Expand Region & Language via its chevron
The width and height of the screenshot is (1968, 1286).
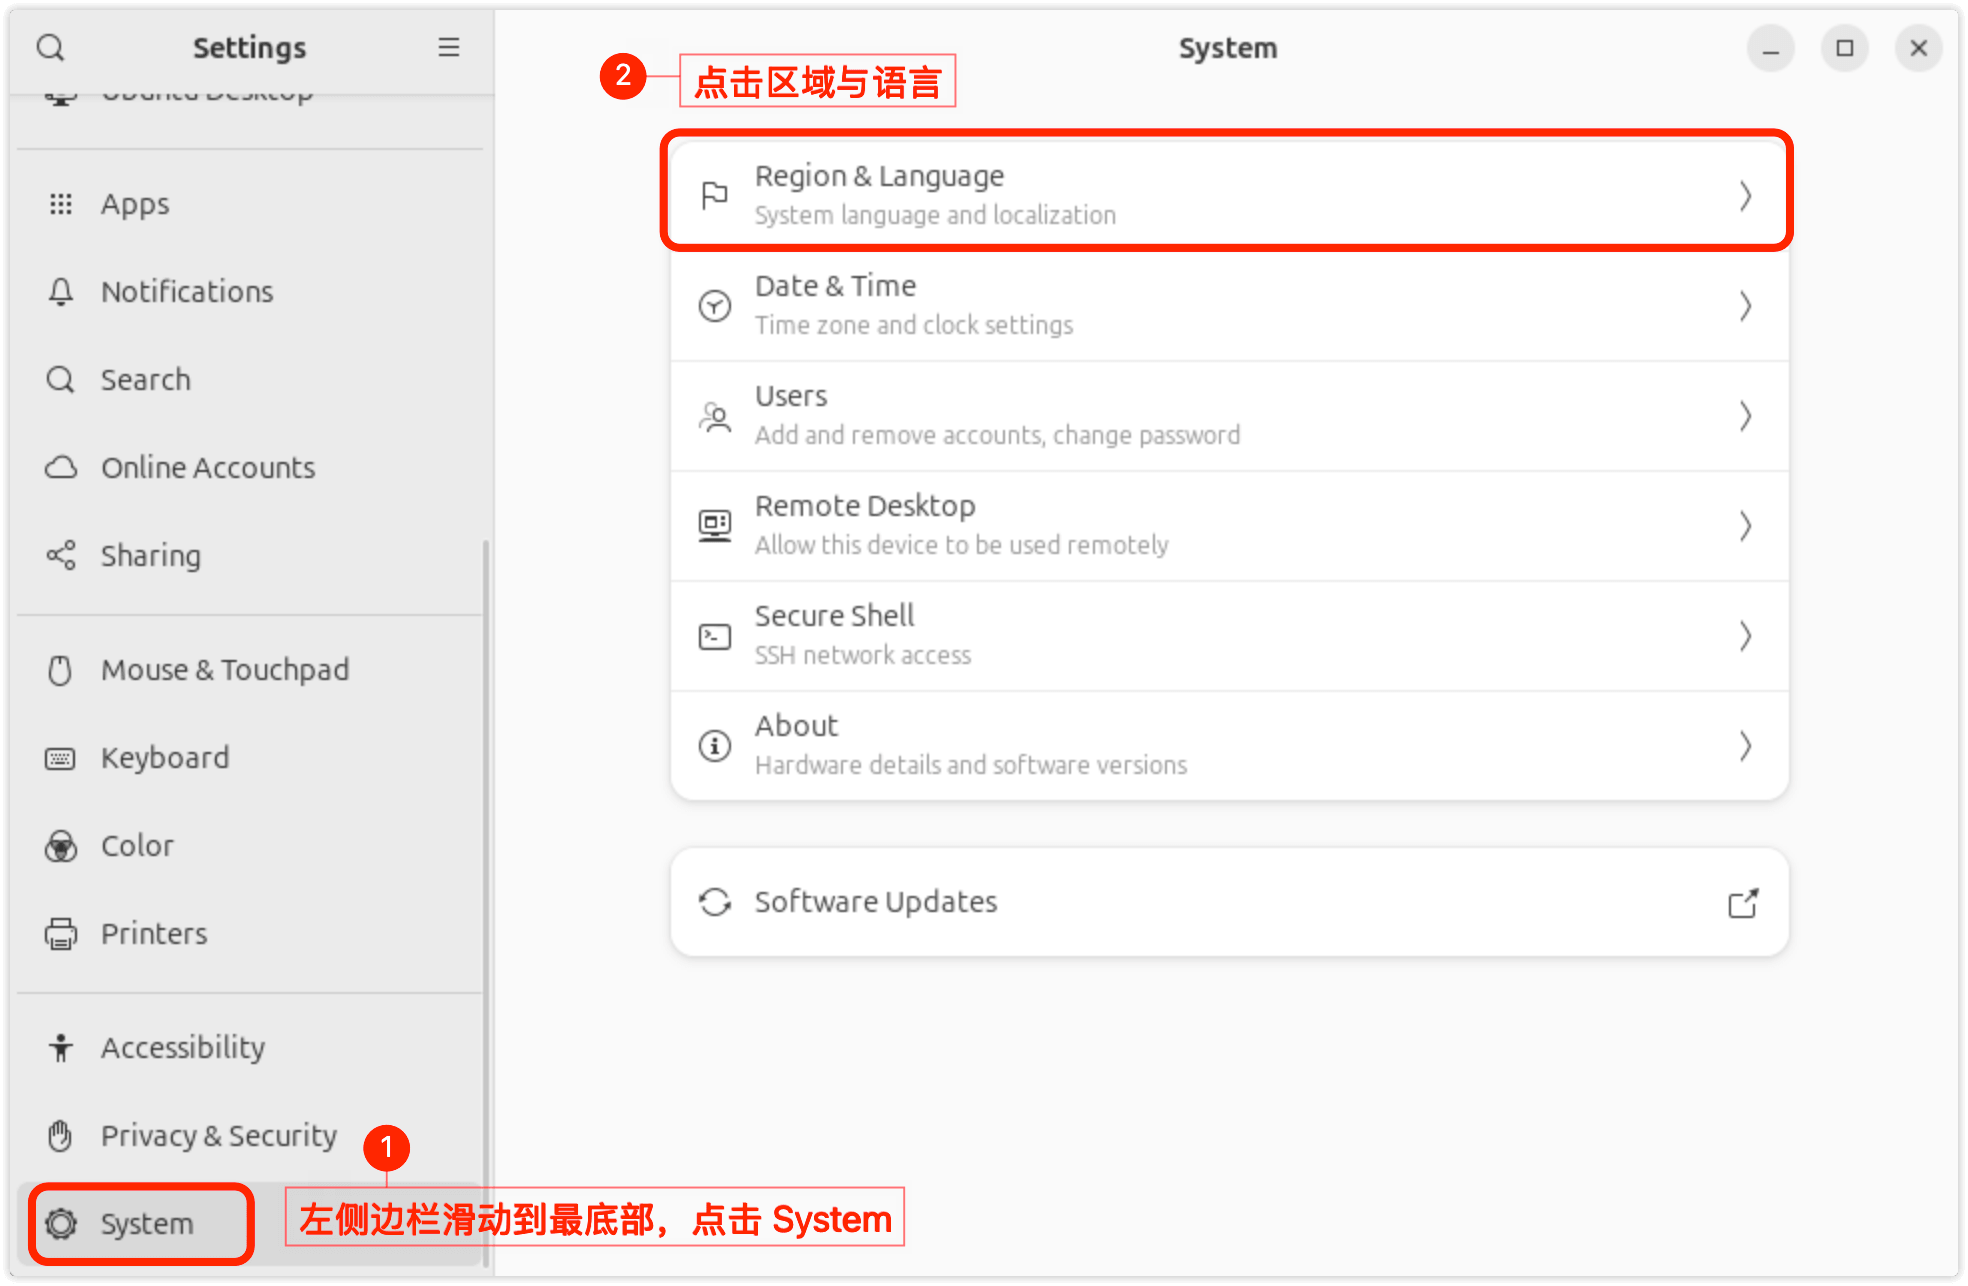1745,195
